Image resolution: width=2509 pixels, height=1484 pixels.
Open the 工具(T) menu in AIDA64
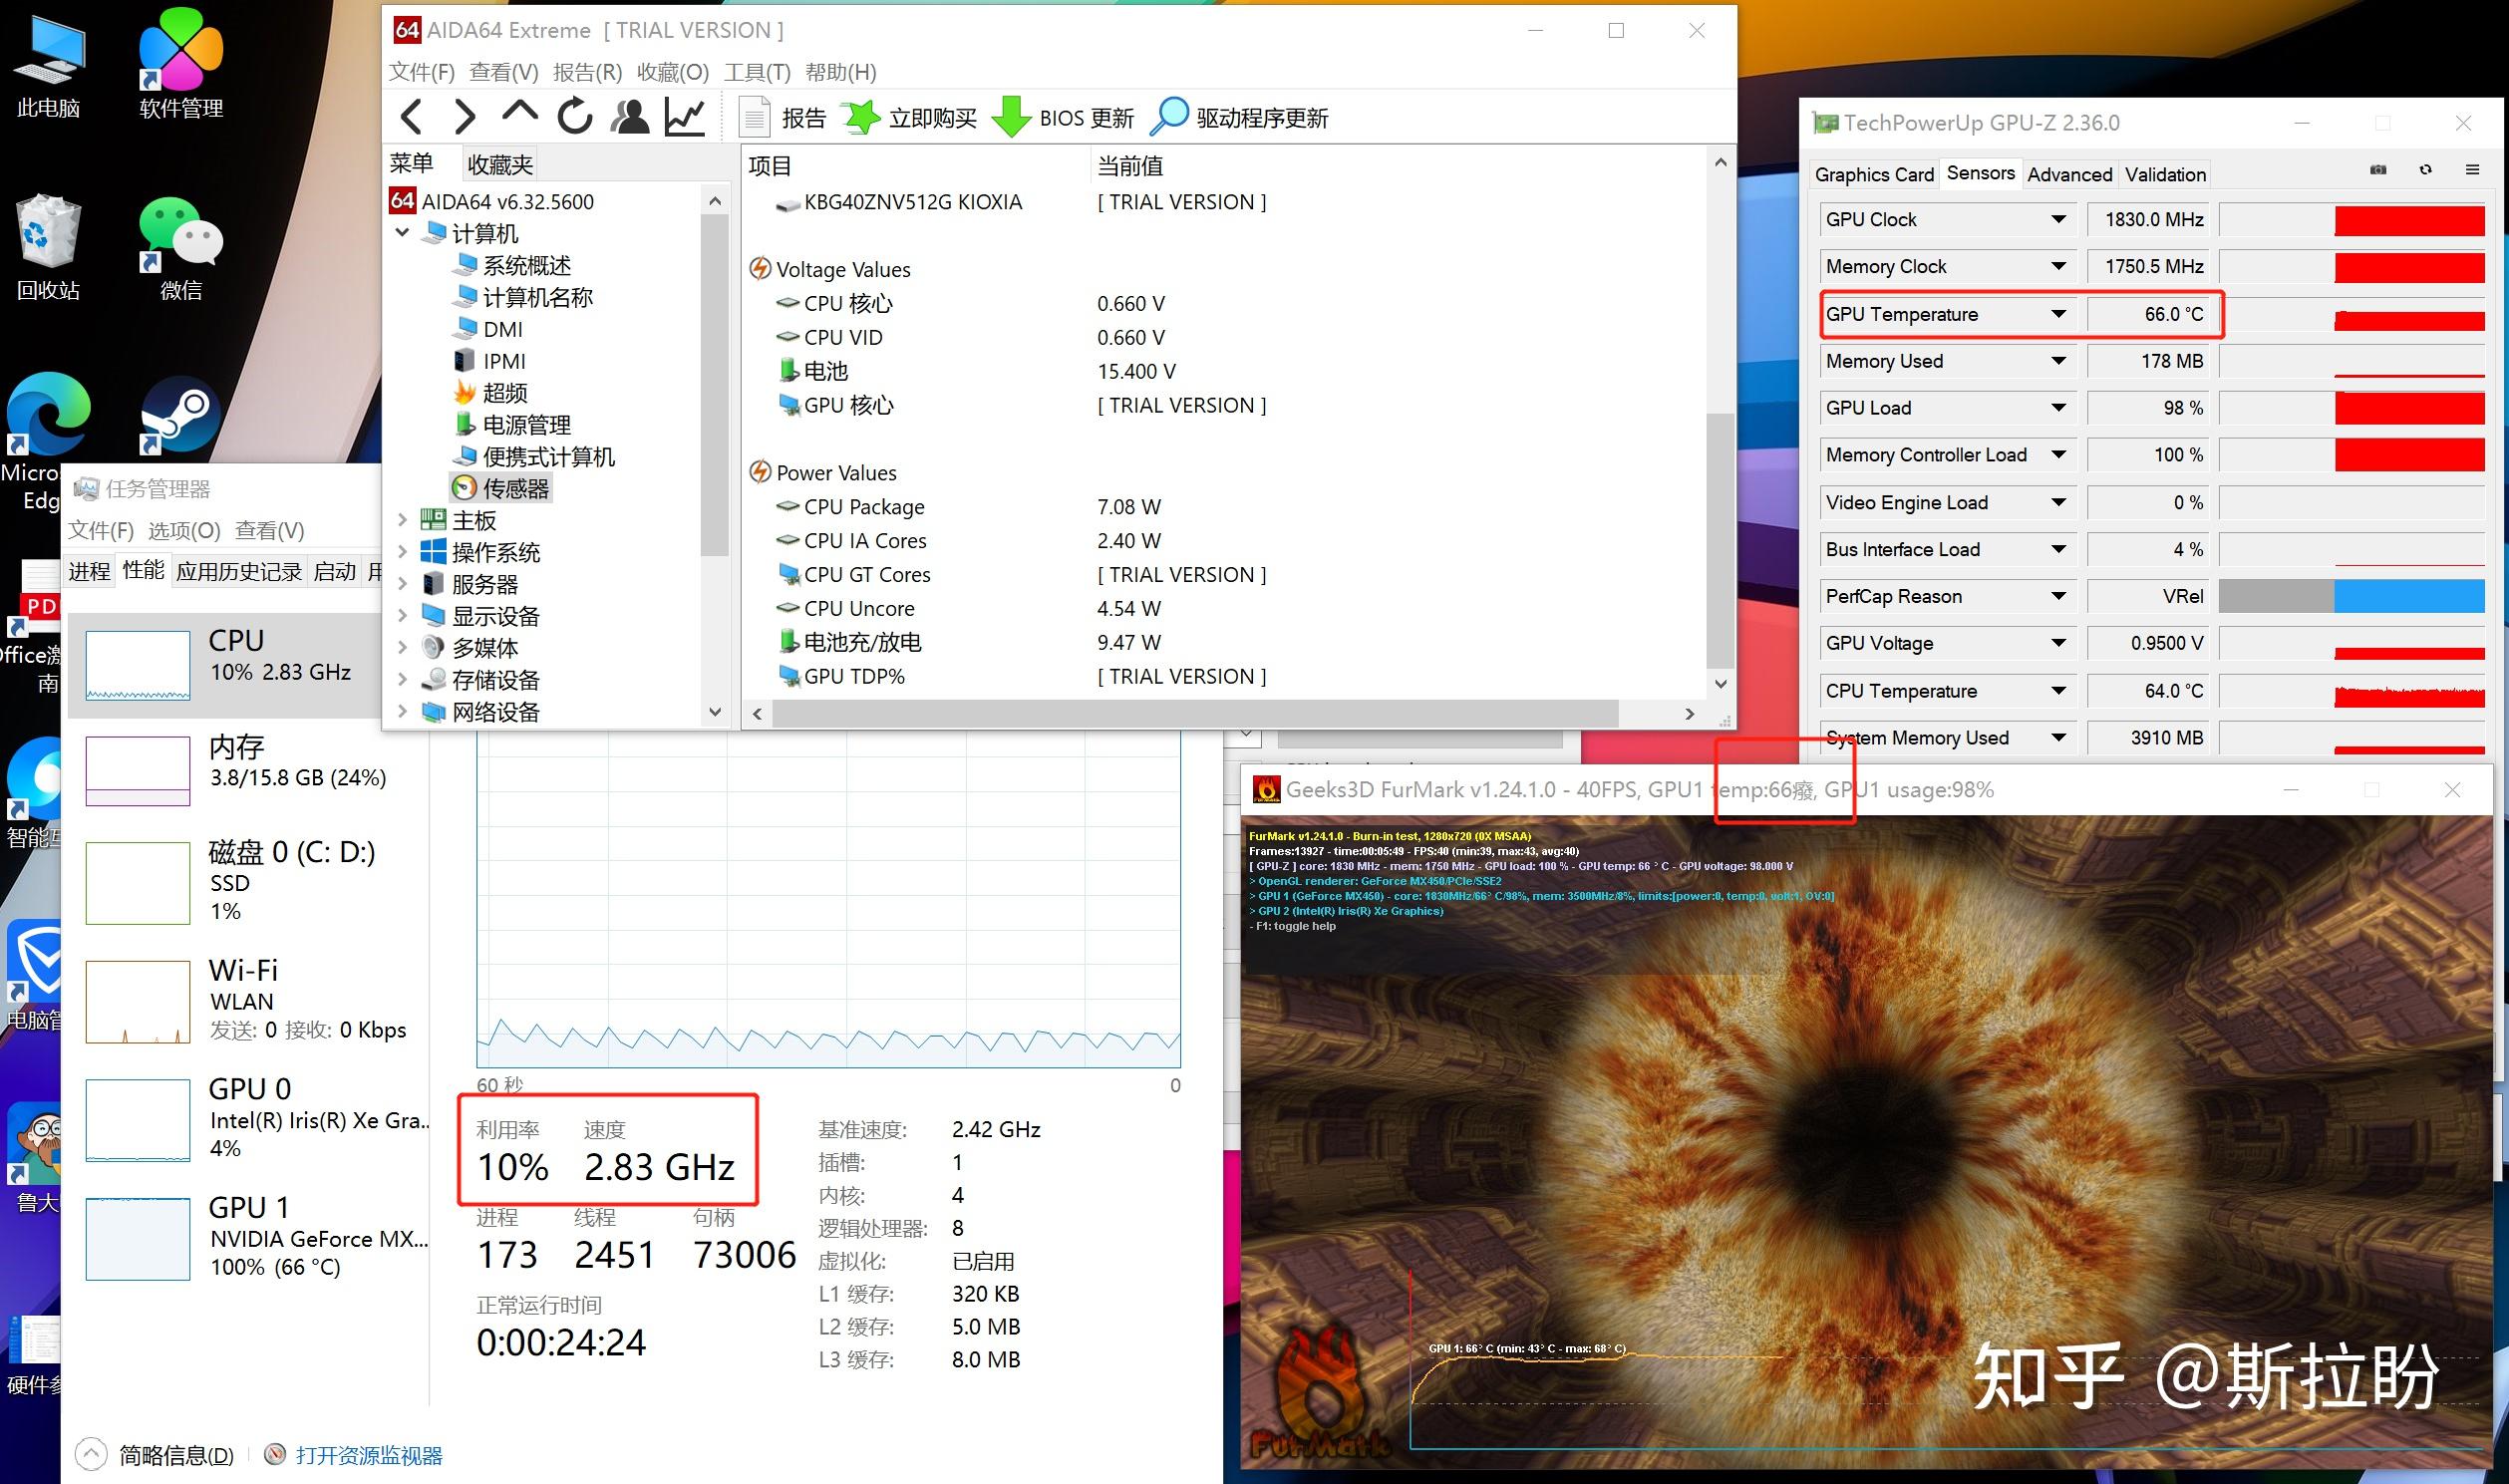click(x=756, y=72)
